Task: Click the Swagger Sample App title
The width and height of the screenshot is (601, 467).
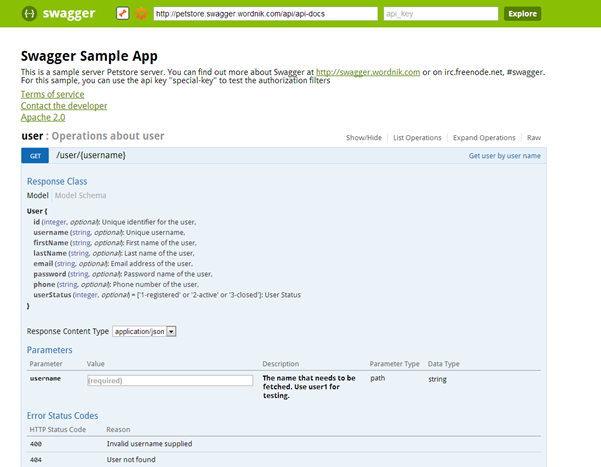Action: [x=89, y=56]
